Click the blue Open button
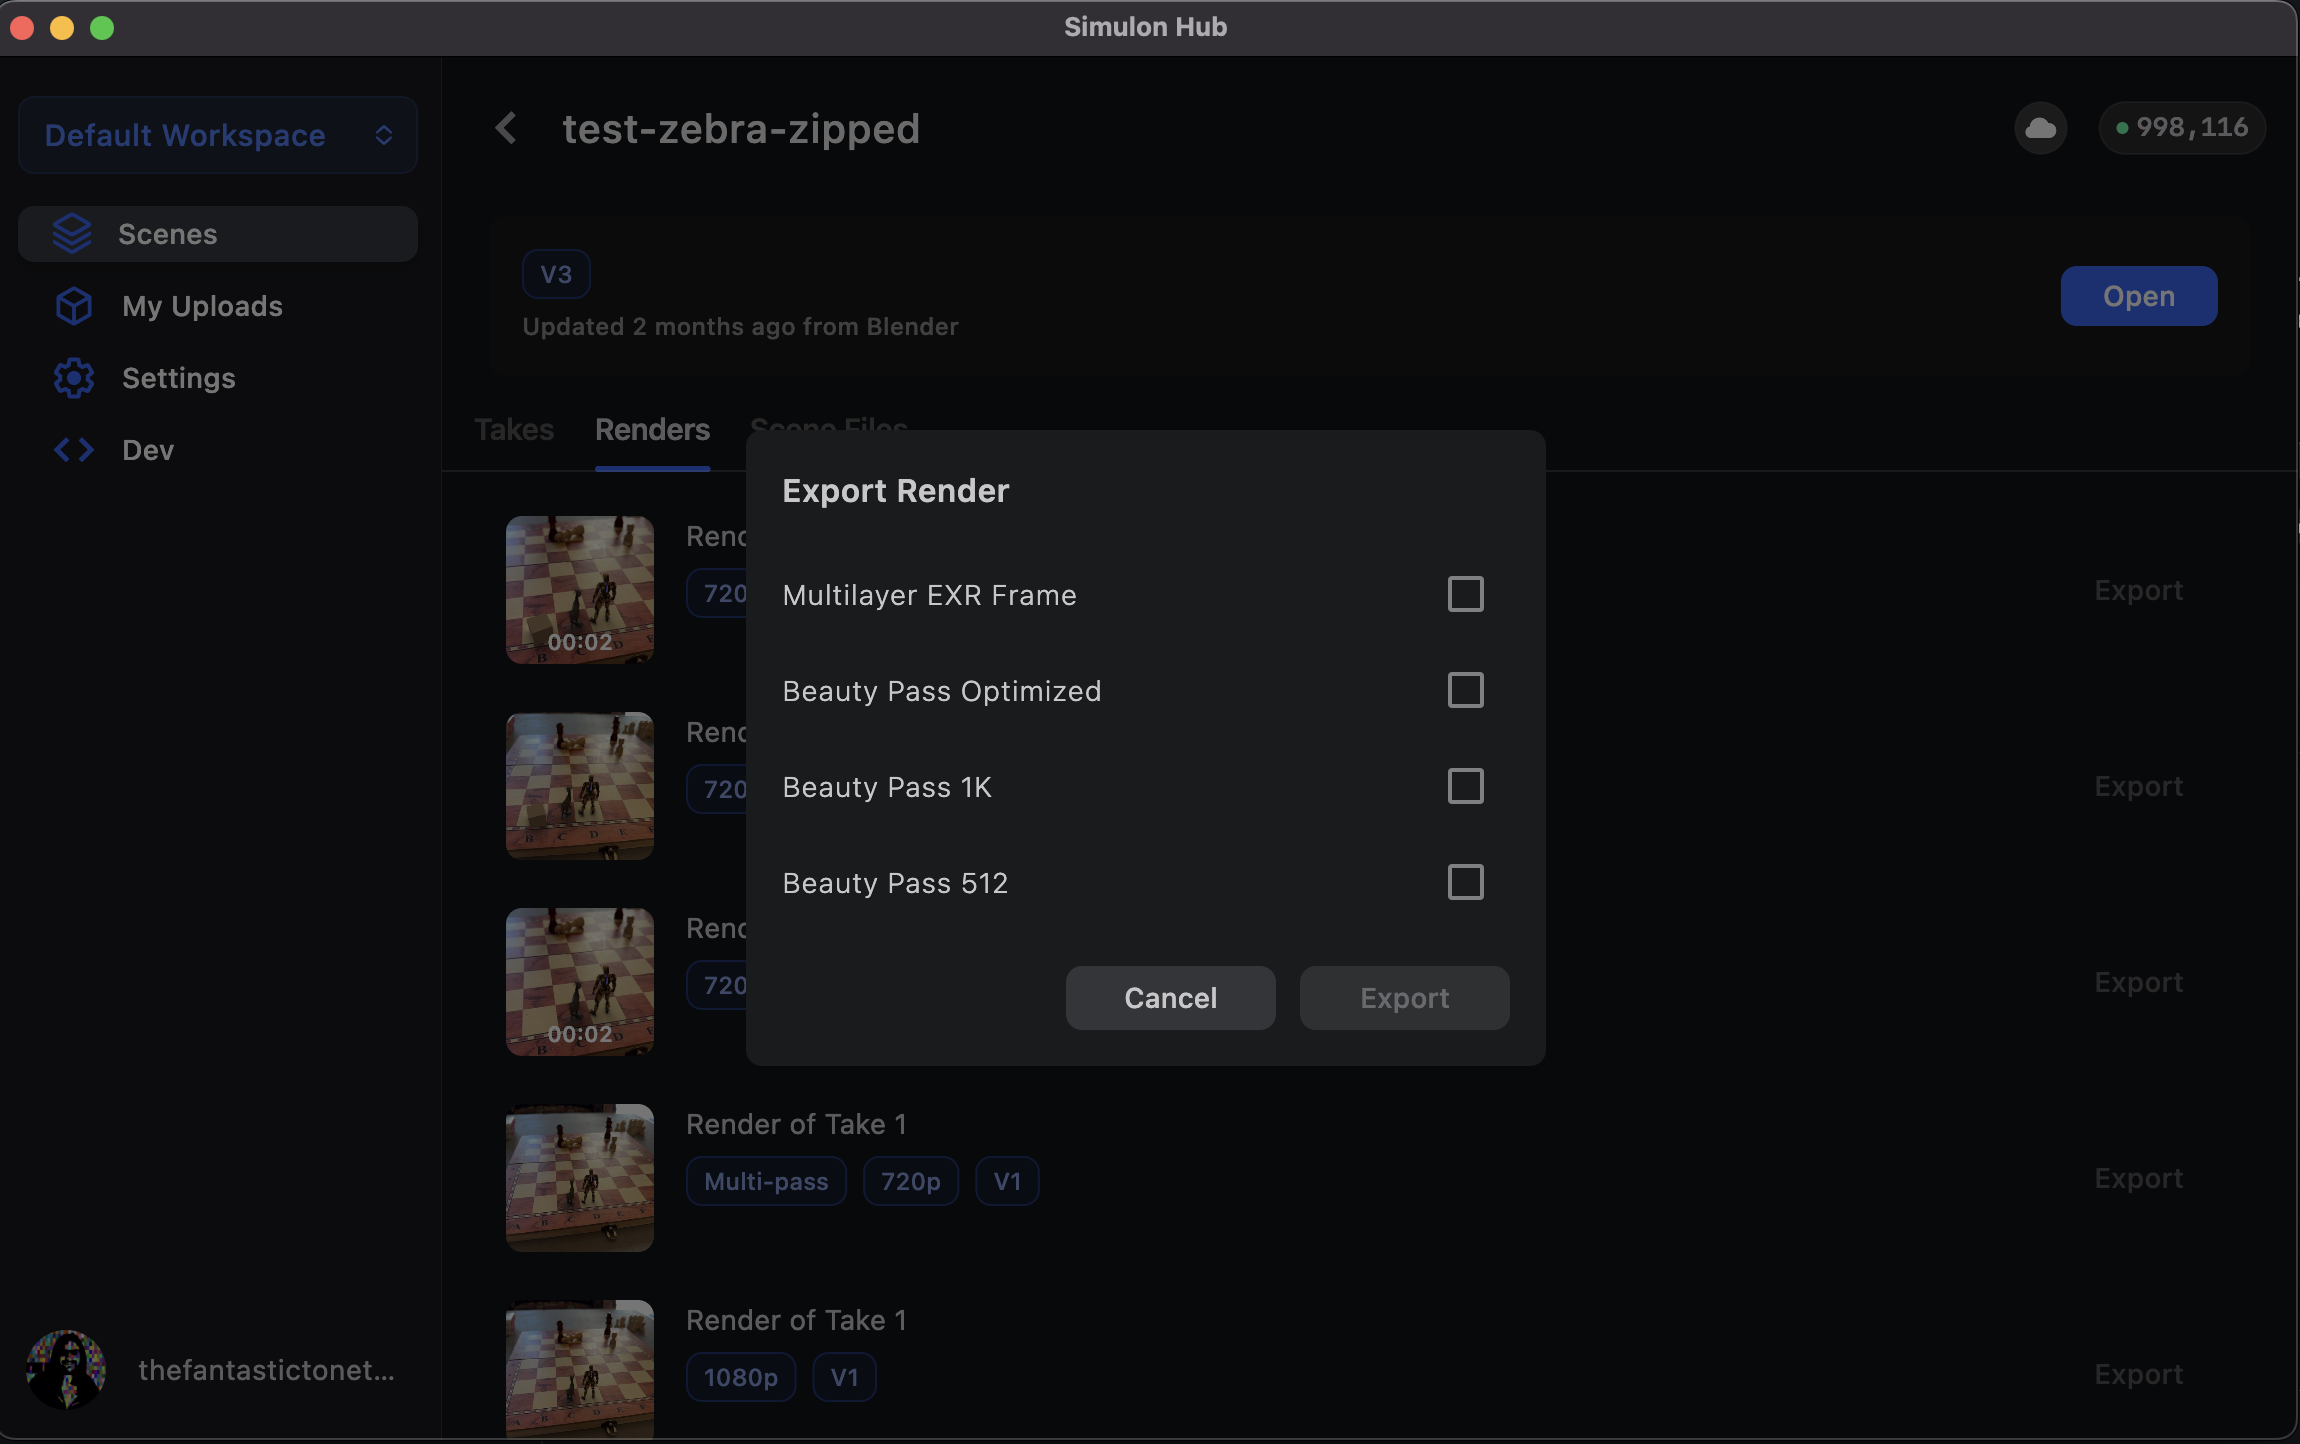2300x1444 pixels. (x=2138, y=296)
